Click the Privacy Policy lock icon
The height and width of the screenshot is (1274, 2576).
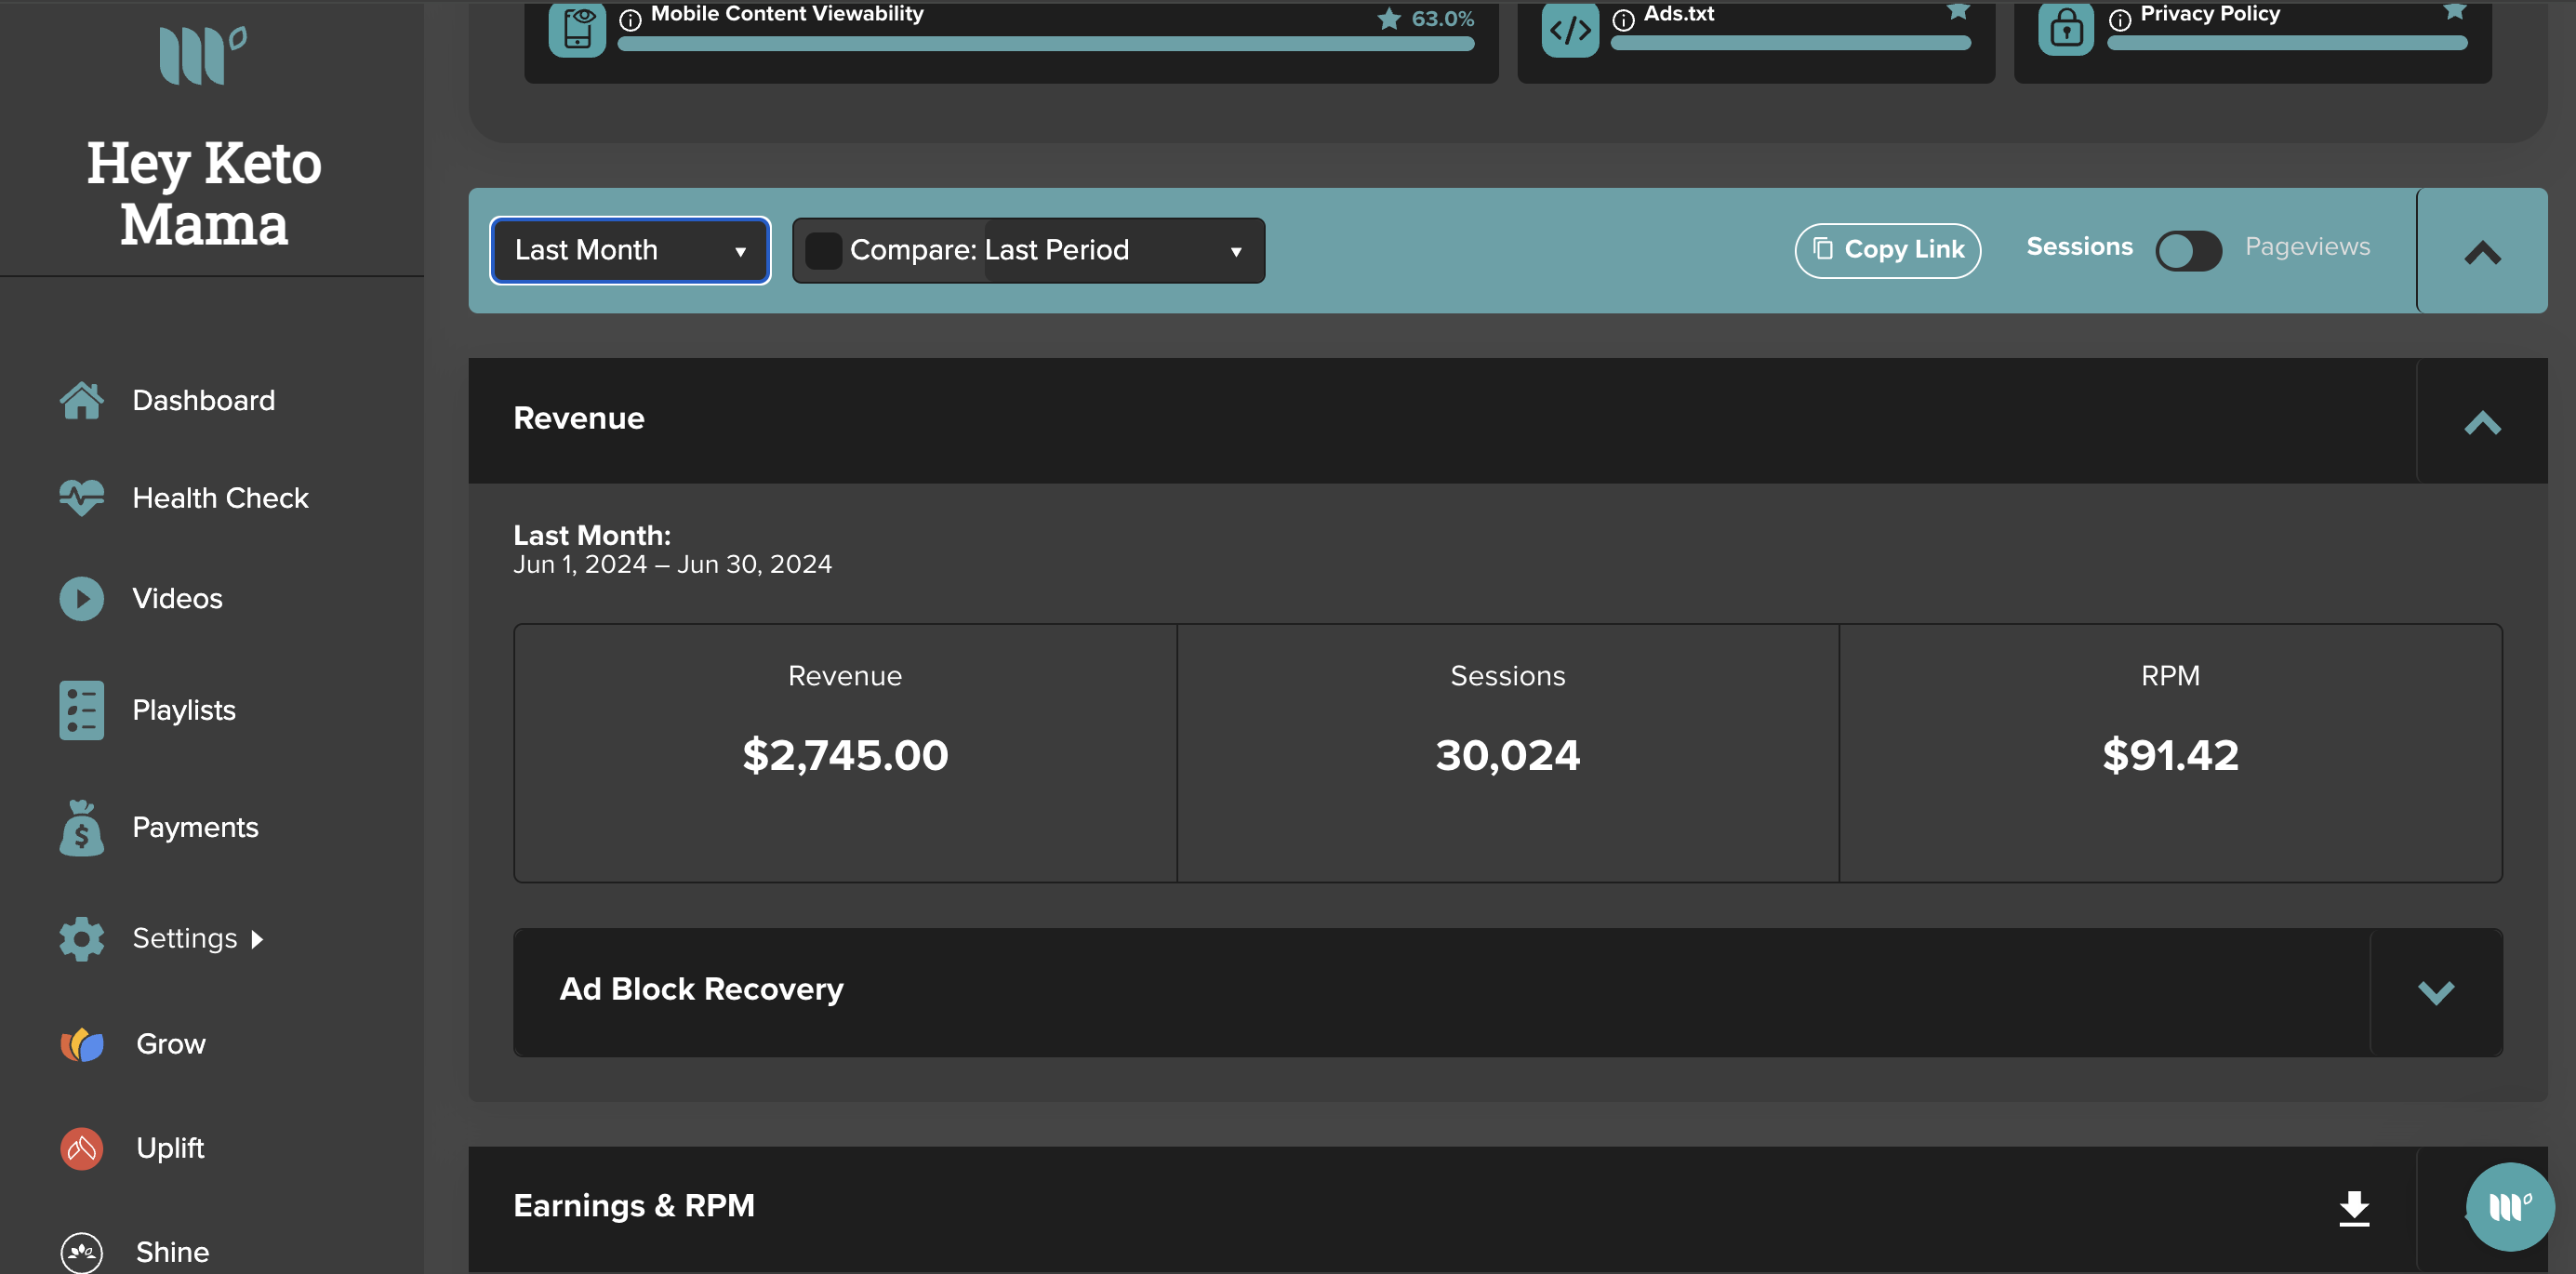tap(2066, 28)
